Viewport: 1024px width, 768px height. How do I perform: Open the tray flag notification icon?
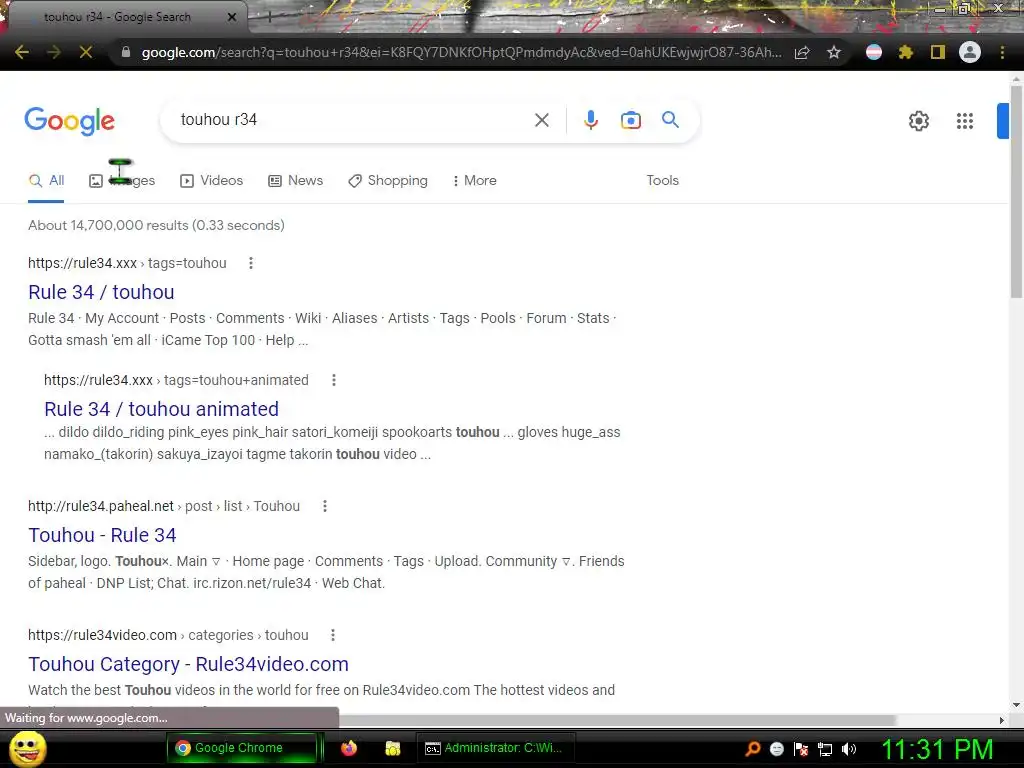(801, 749)
